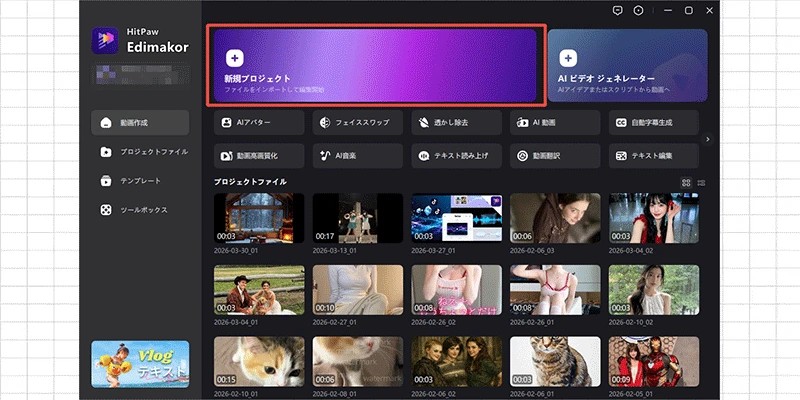Viewport: 800px width, 400px height.
Task: Click the 動画高画質化 enhancer icon
Action: 226,156
